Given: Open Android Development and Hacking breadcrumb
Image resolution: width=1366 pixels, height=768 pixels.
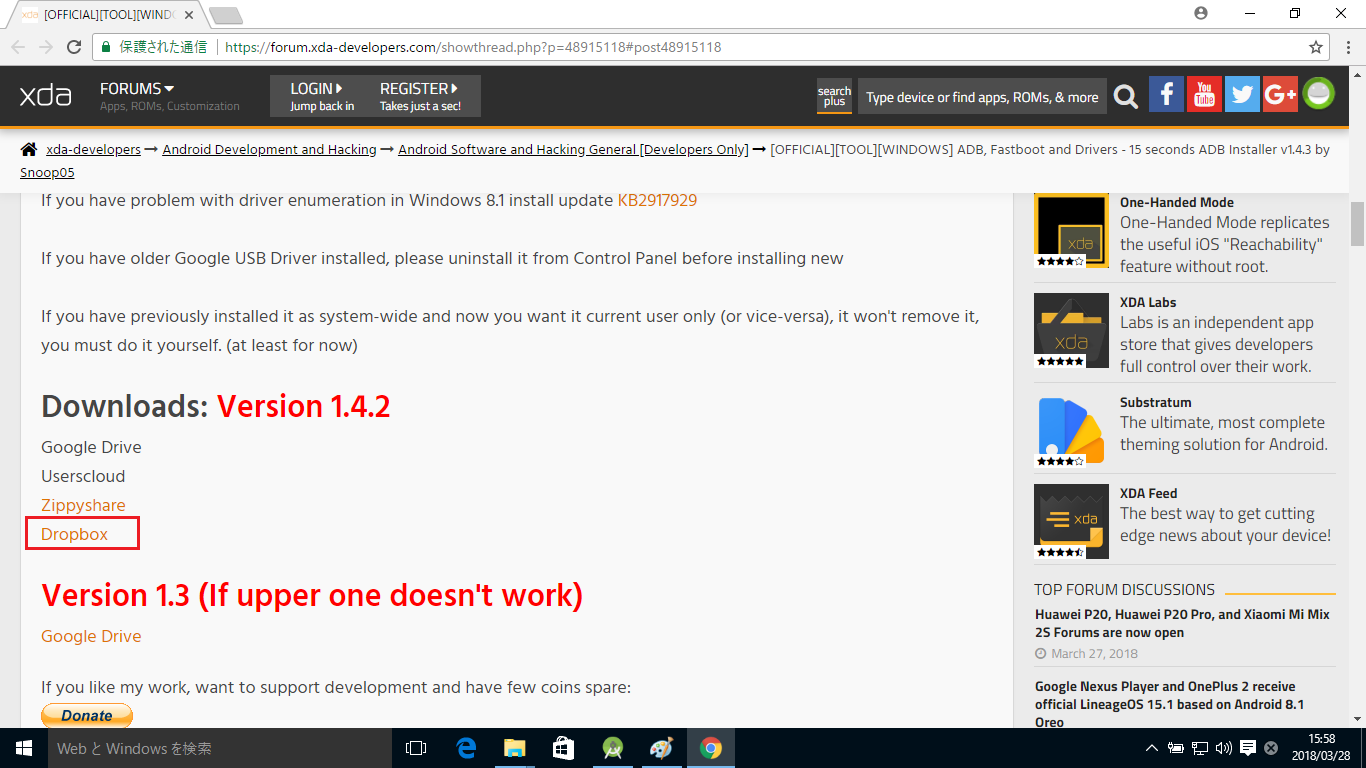Looking at the screenshot, I should 269,149.
